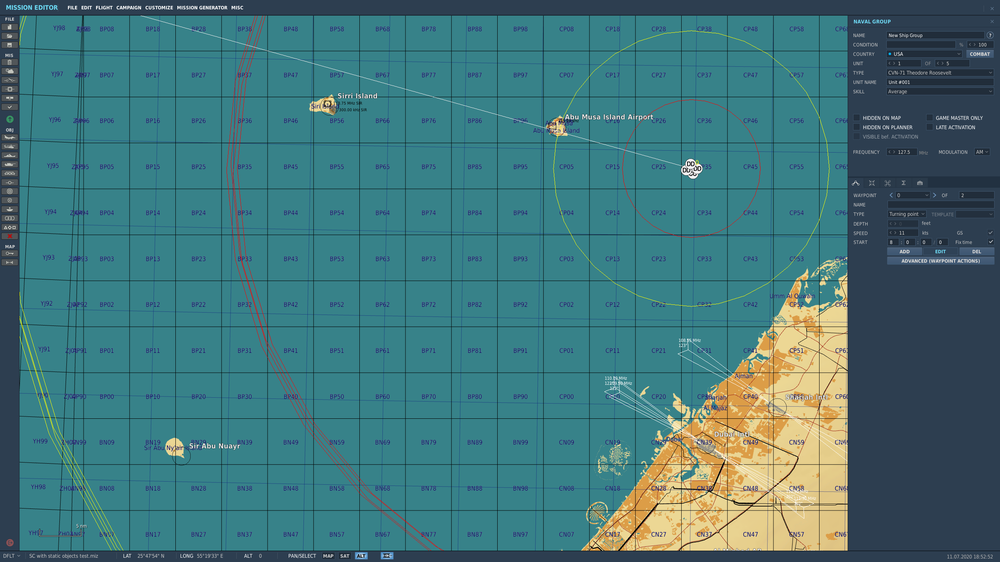1000x562 pixels.
Task: Open the weather cloud icon in sidebar
Action: click(10, 71)
